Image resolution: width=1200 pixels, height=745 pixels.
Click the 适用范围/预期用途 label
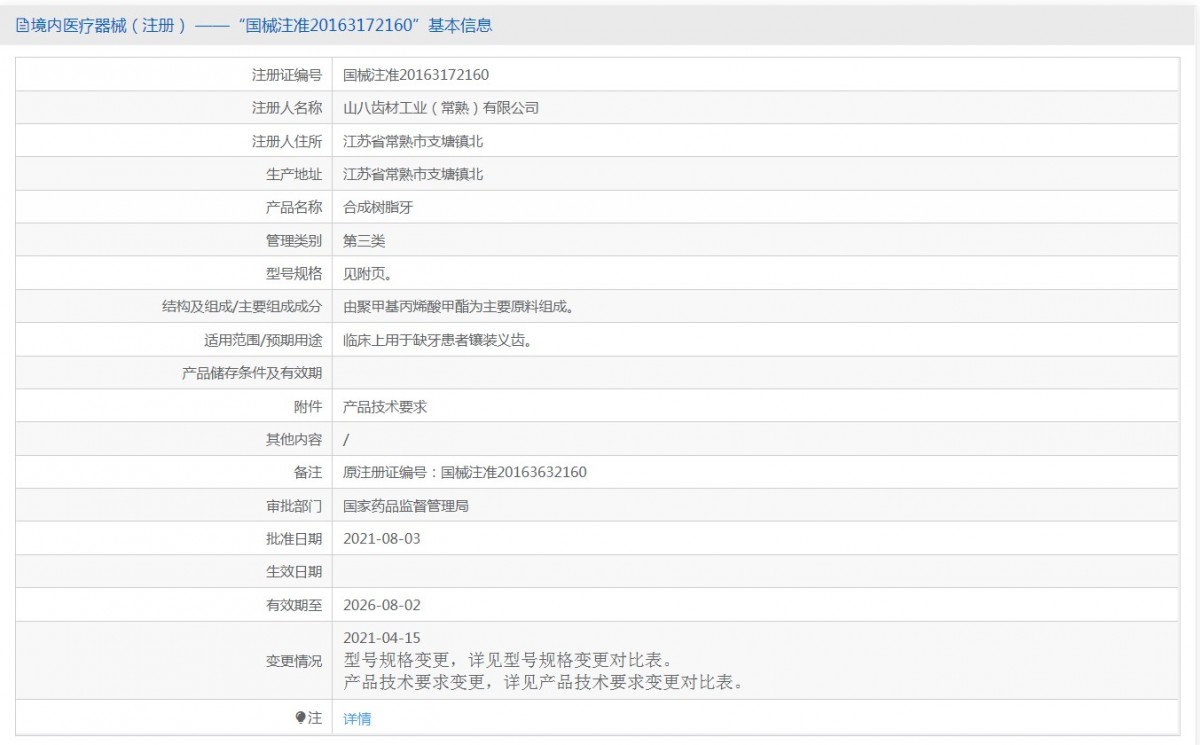[263, 340]
